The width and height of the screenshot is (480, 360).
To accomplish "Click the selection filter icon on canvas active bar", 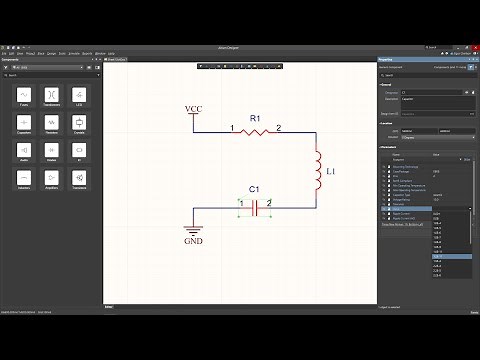I will point(201,66).
